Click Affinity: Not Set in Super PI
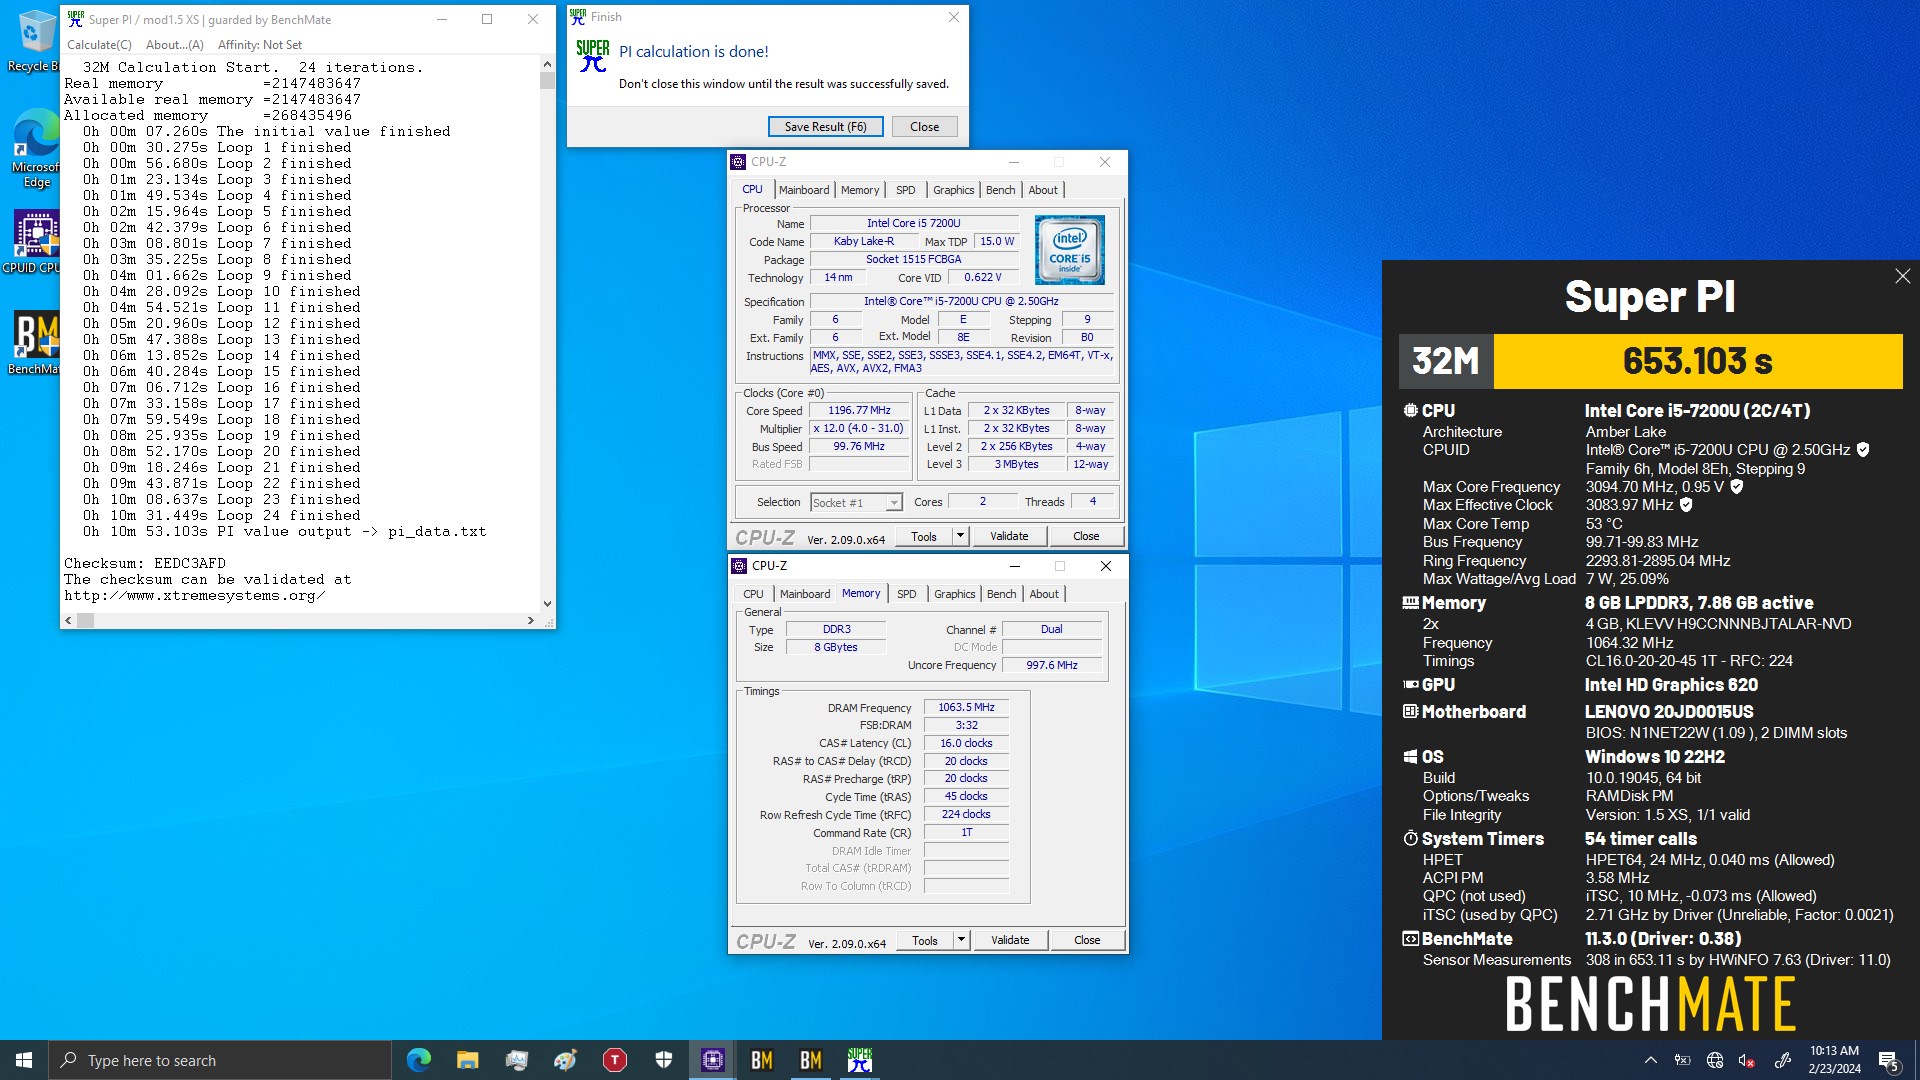1920x1080 pixels. point(260,45)
